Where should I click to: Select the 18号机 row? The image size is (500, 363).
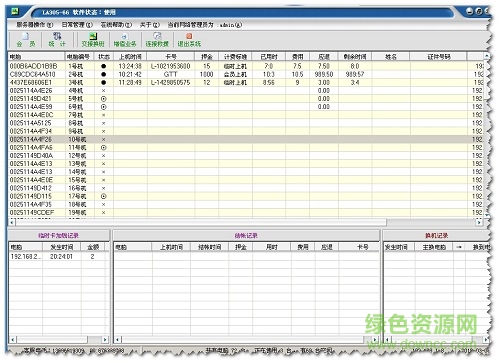tap(246, 204)
